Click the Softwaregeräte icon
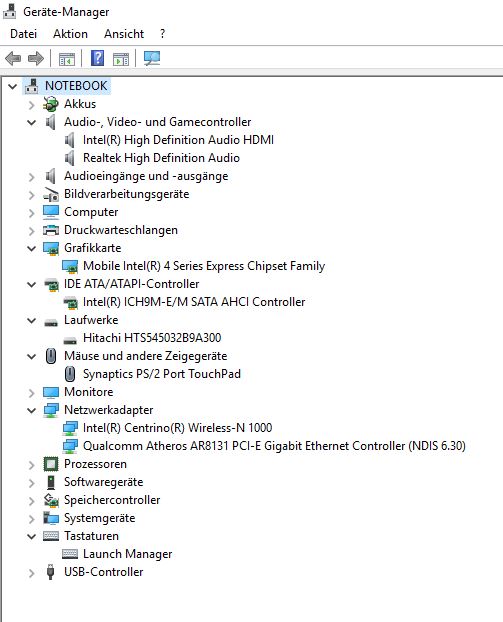Image resolution: width=503 pixels, height=622 pixels. (x=51, y=482)
